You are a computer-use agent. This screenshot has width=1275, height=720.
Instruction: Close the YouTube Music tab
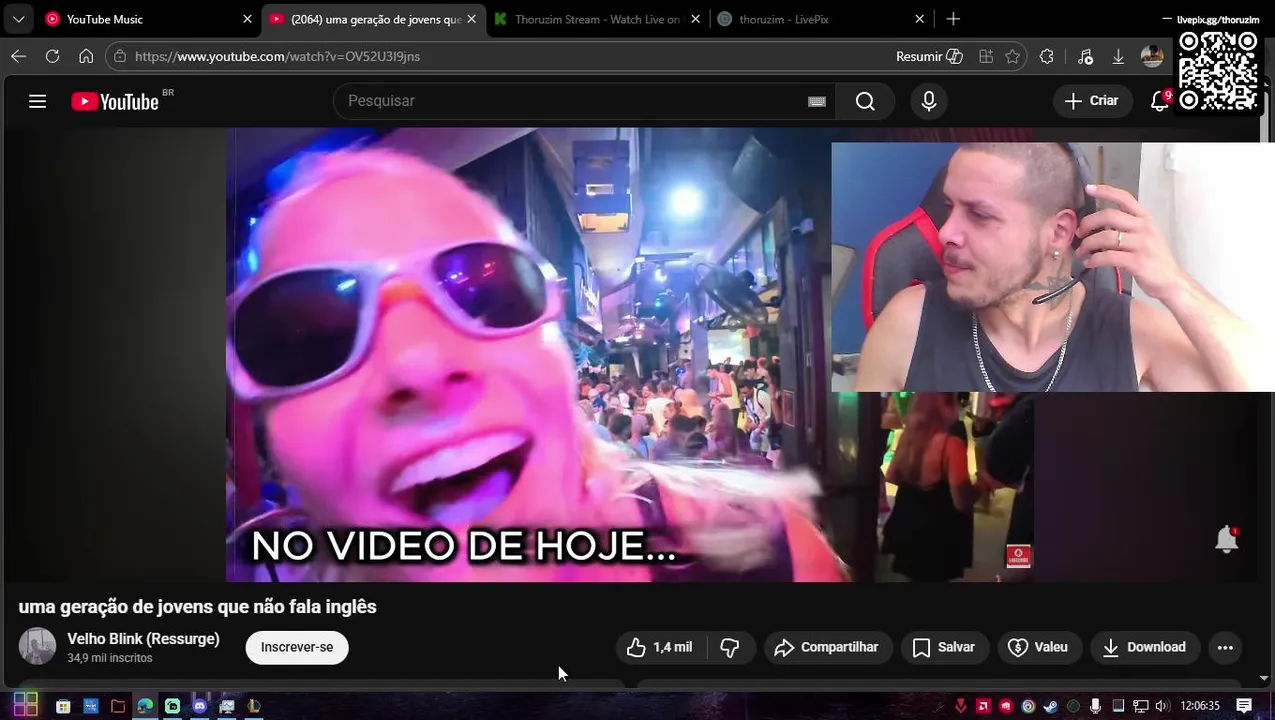(247, 19)
